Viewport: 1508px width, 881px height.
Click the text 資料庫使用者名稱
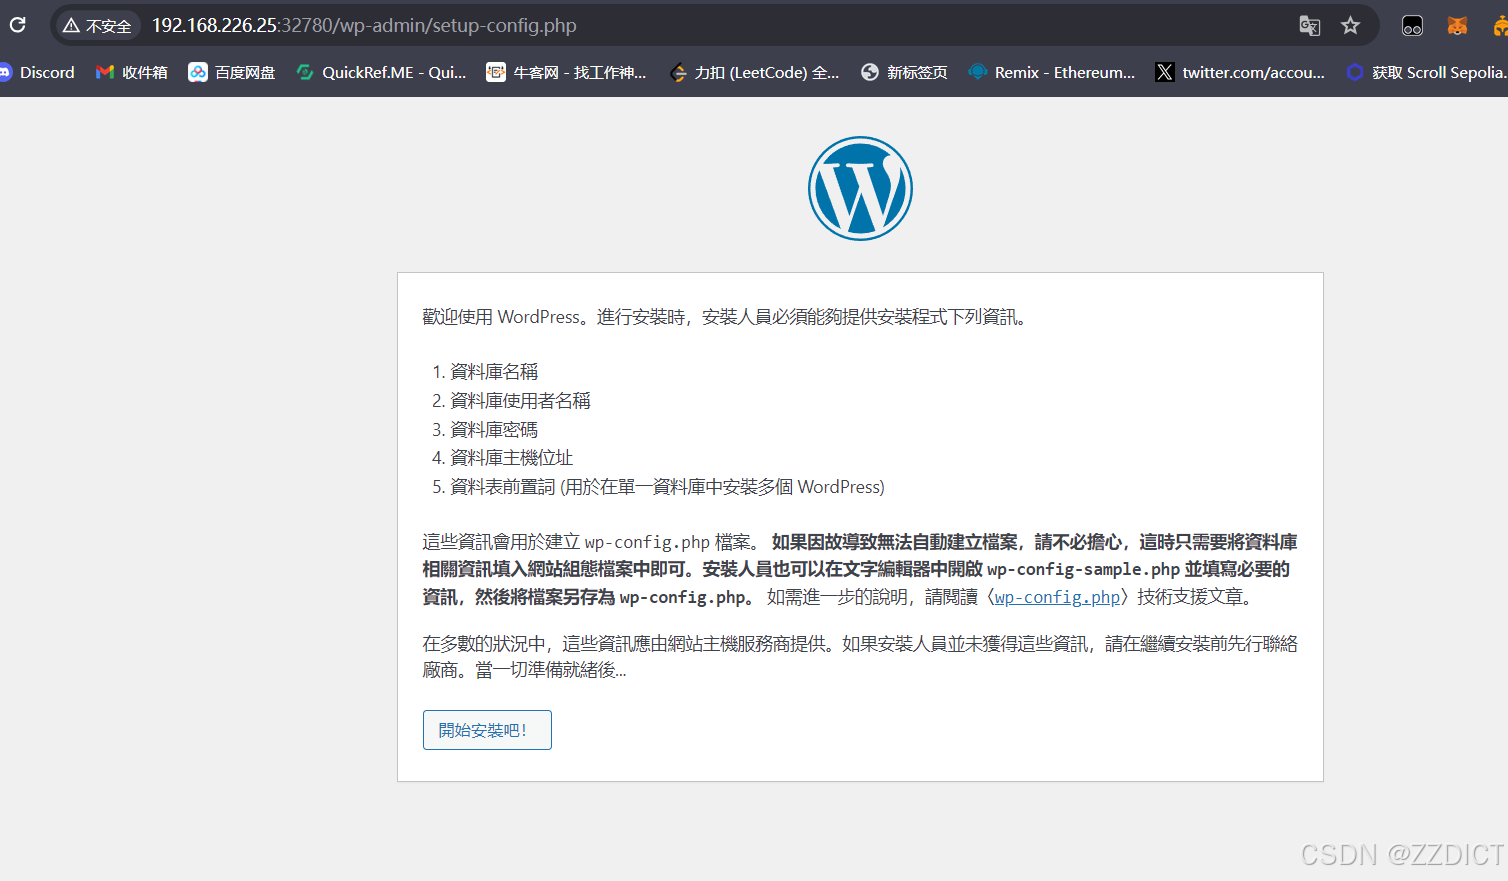click(x=520, y=401)
